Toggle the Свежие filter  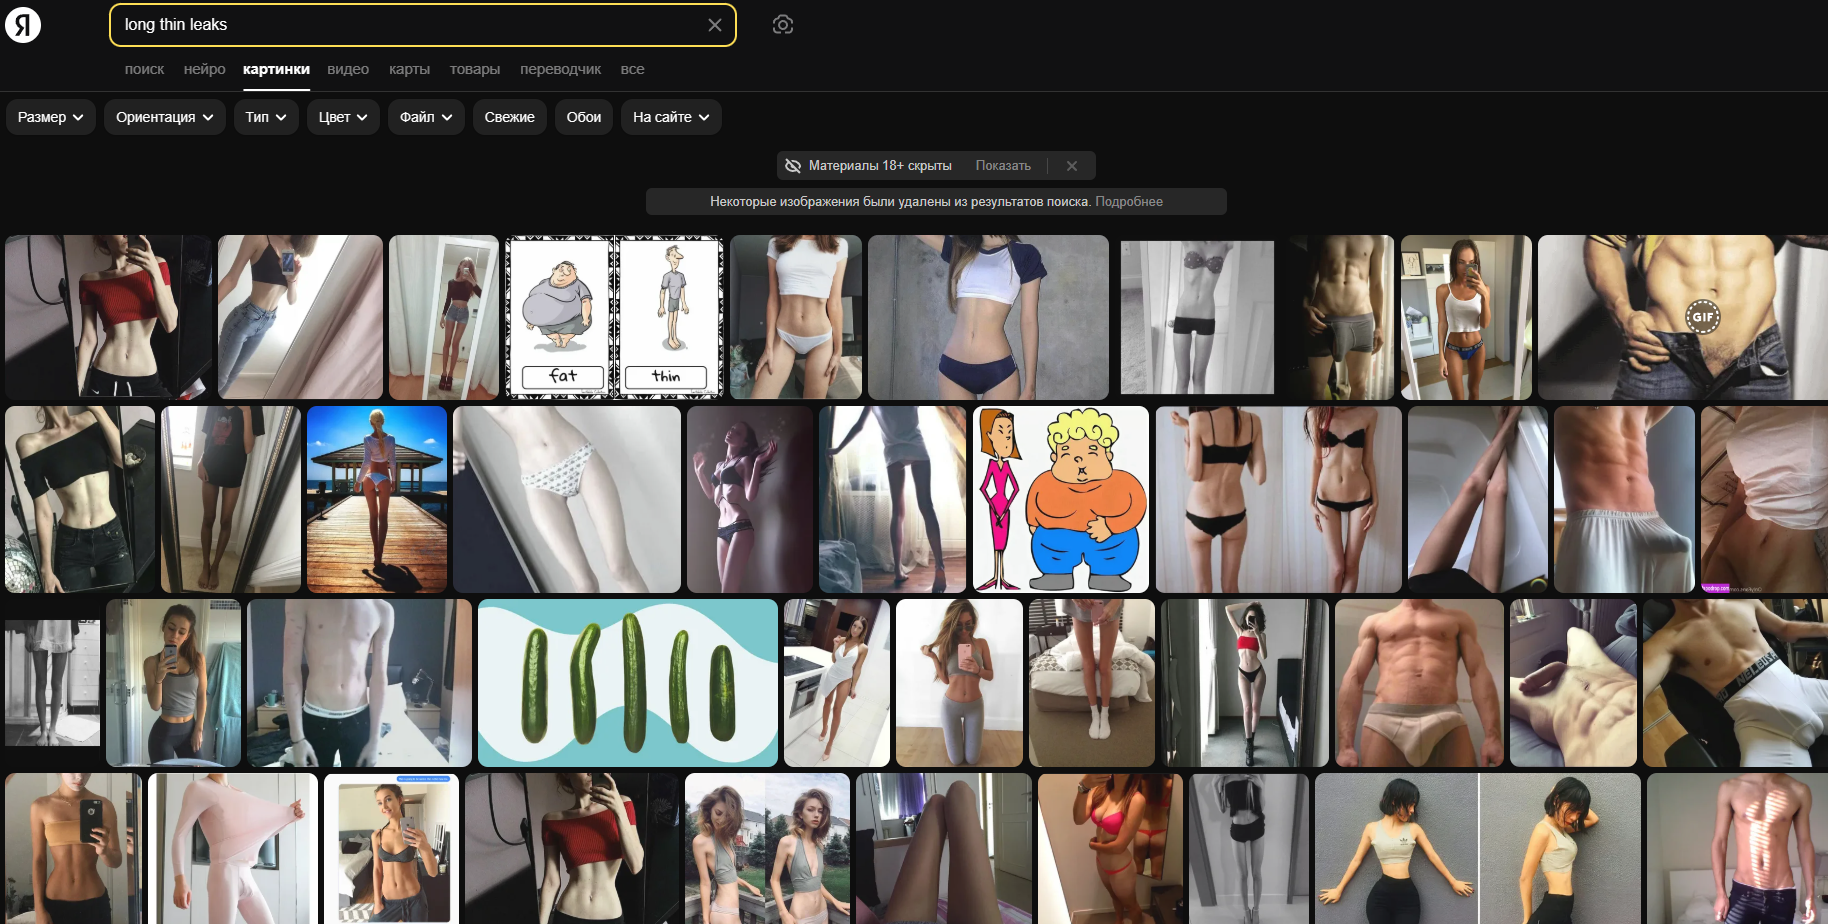coord(510,117)
